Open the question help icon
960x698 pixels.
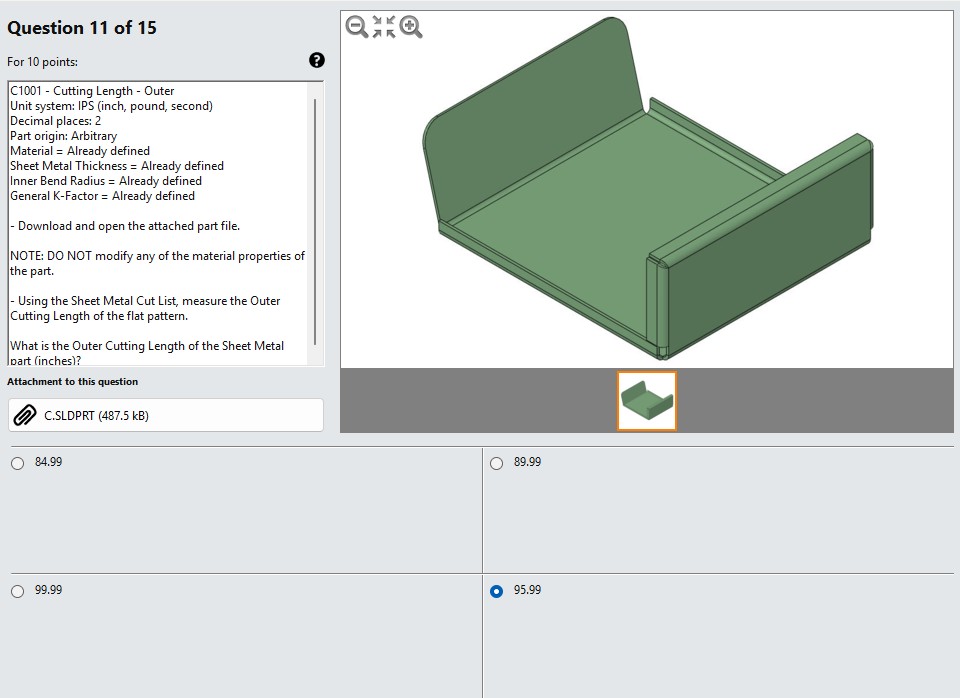tap(317, 60)
